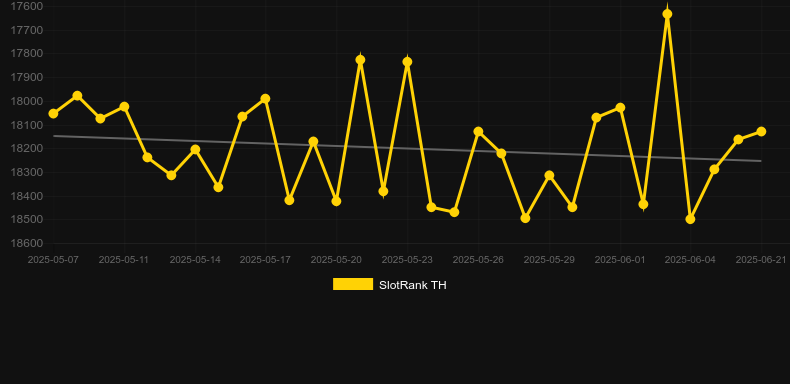Viewport: 790px width, 384px height.
Task: Select the data point on 2025-05-14
Action: coord(195,150)
